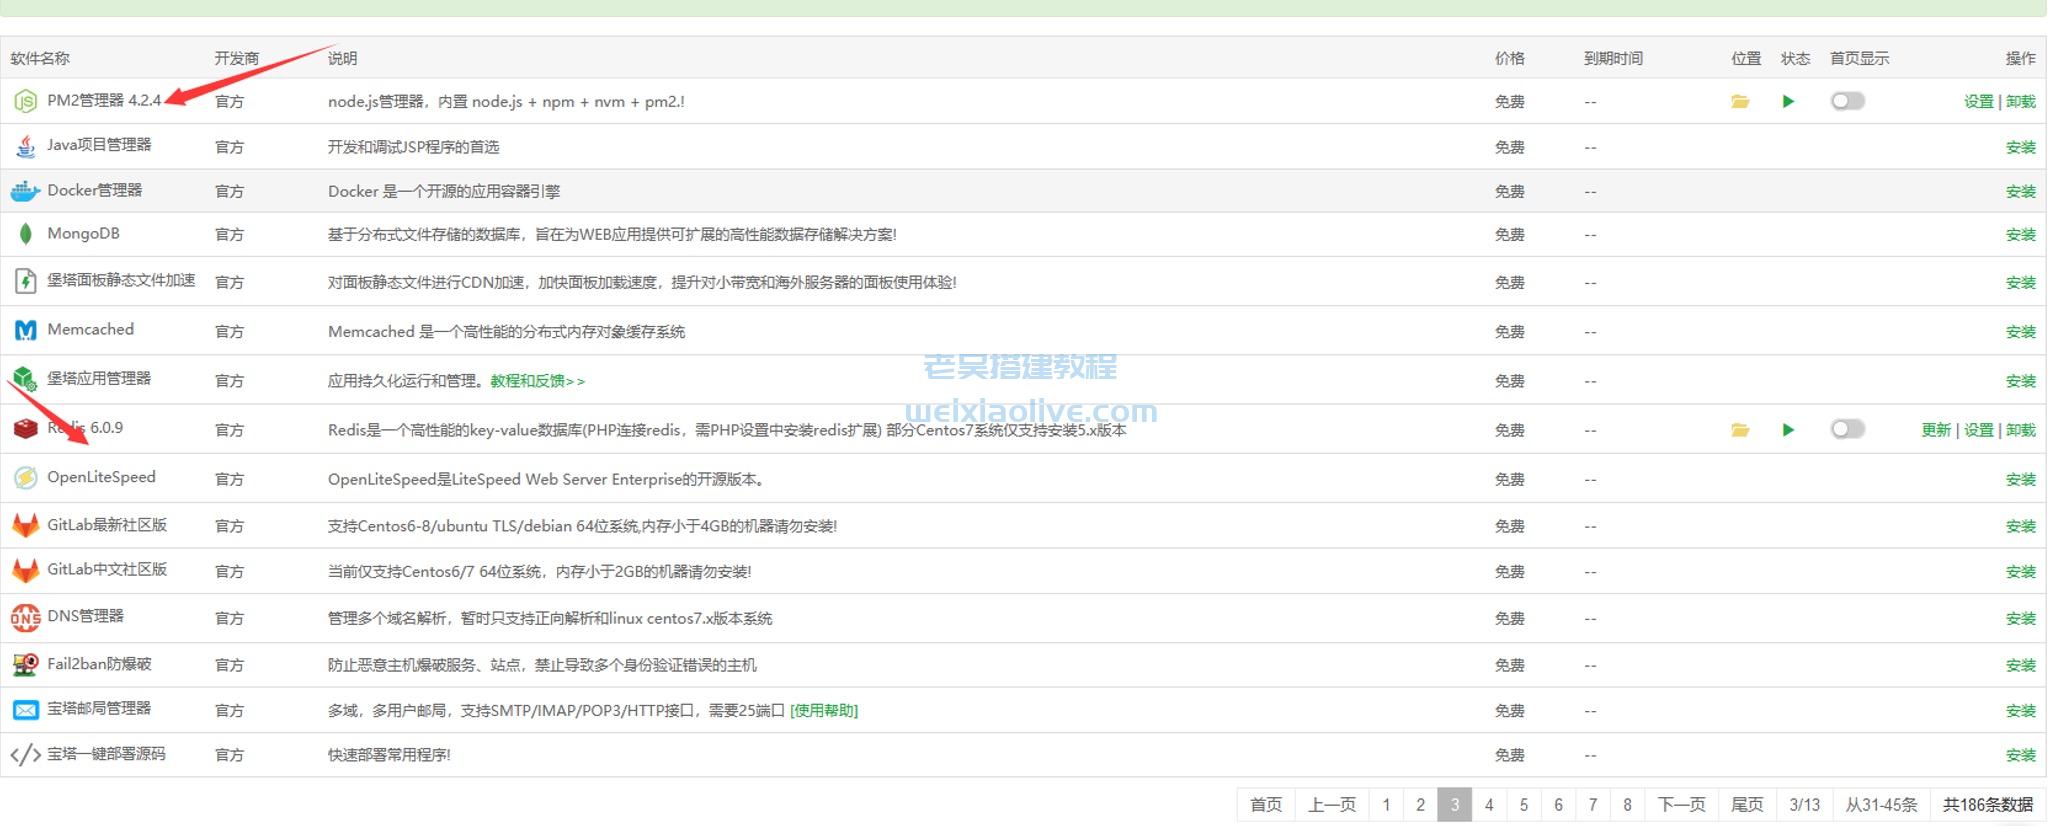This screenshot has width=2062, height=826.
Task: Click the MongoDB leaf icon
Action: (x=25, y=234)
